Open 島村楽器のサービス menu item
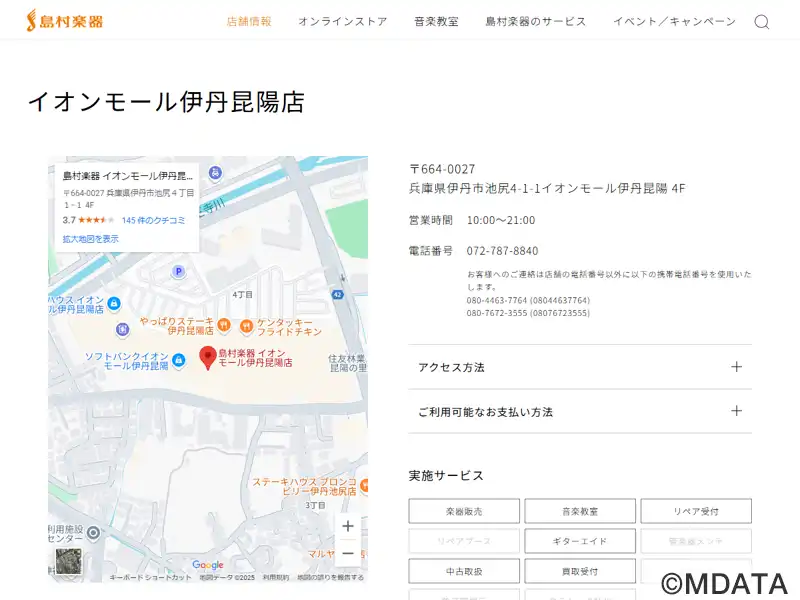Image resolution: width=800 pixels, height=600 pixels. coord(536,21)
